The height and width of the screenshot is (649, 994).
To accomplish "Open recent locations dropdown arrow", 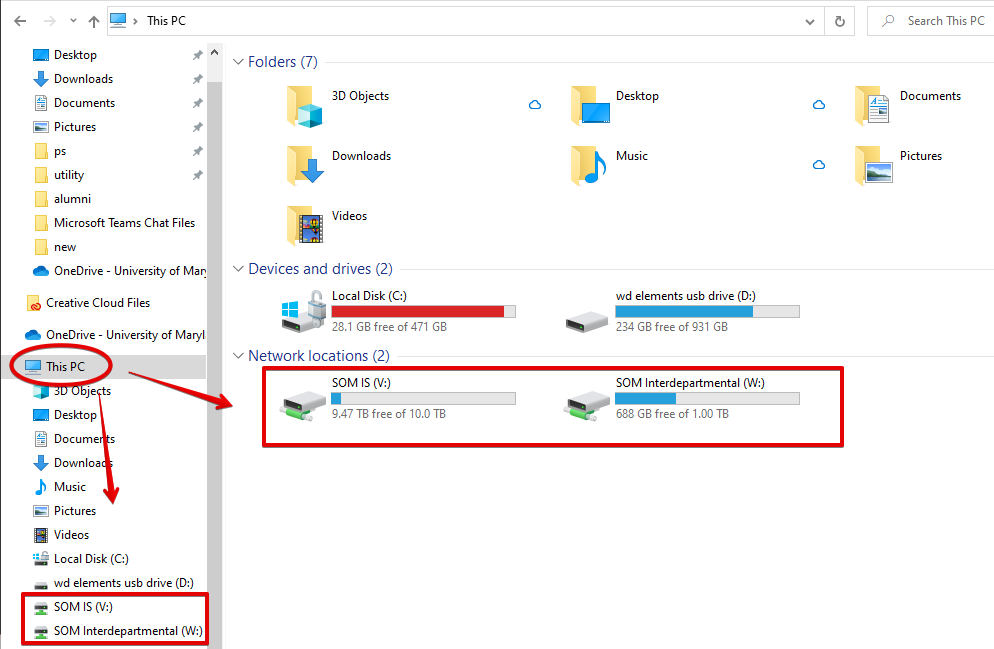I will (x=73, y=21).
